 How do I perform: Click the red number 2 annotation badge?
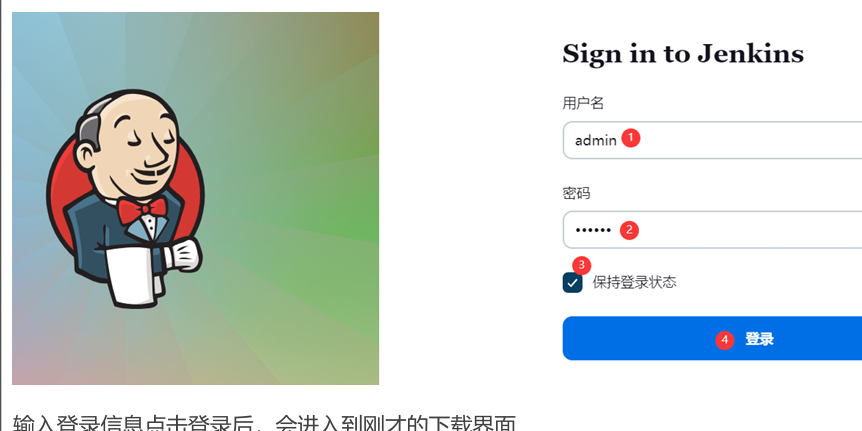pyautogui.click(x=629, y=230)
